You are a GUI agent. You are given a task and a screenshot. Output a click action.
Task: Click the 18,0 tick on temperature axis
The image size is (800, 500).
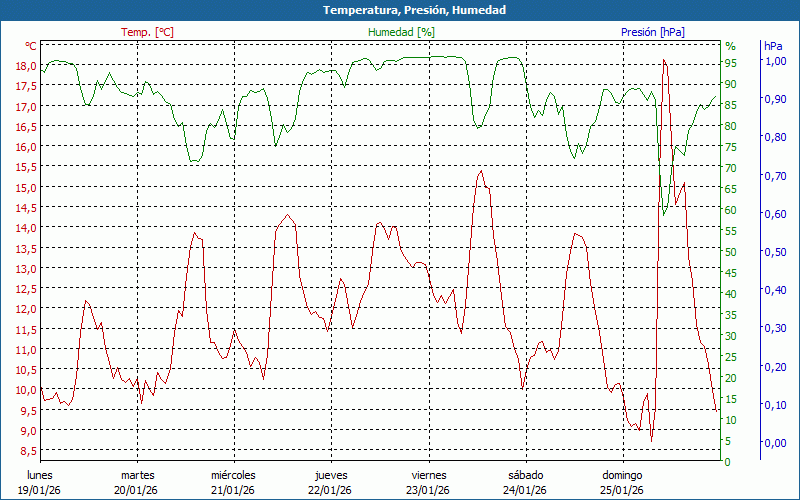(x=25, y=66)
